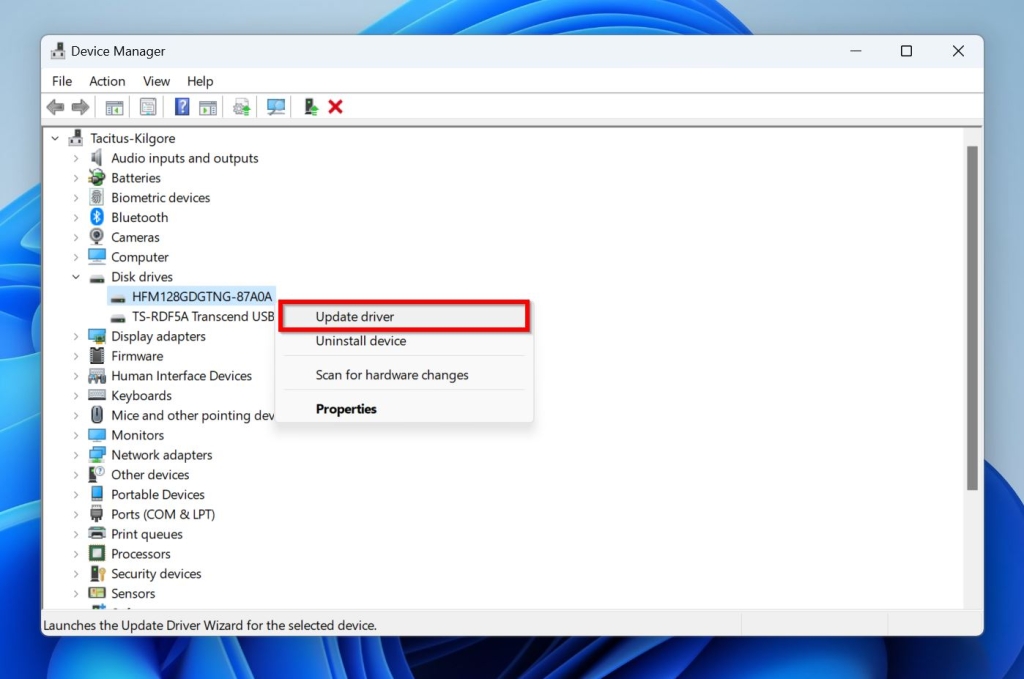Open the View menu

[156, 81]
